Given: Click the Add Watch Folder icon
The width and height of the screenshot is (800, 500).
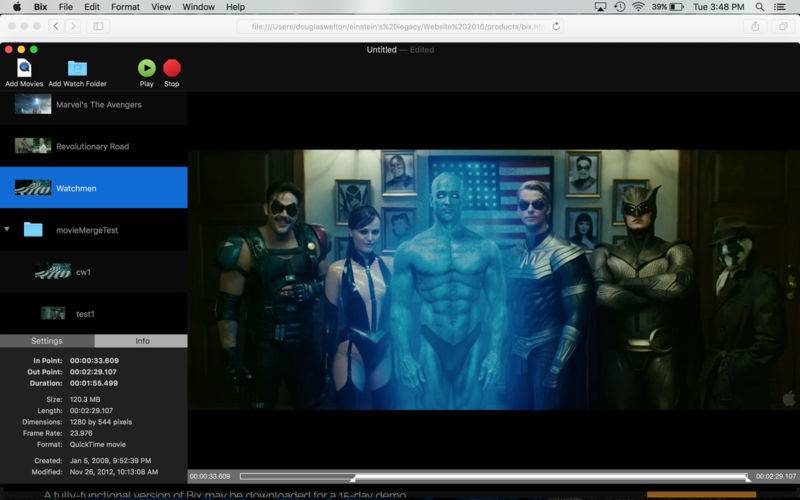Looking at the screenshot, I should coord(78,68).
